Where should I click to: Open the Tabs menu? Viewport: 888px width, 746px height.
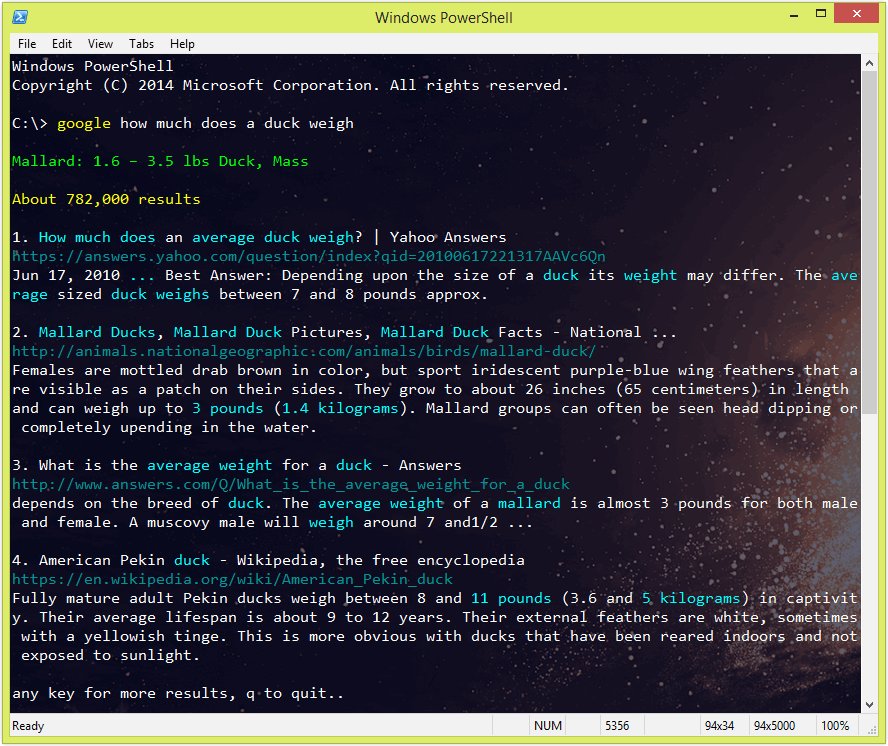(141, 44)
